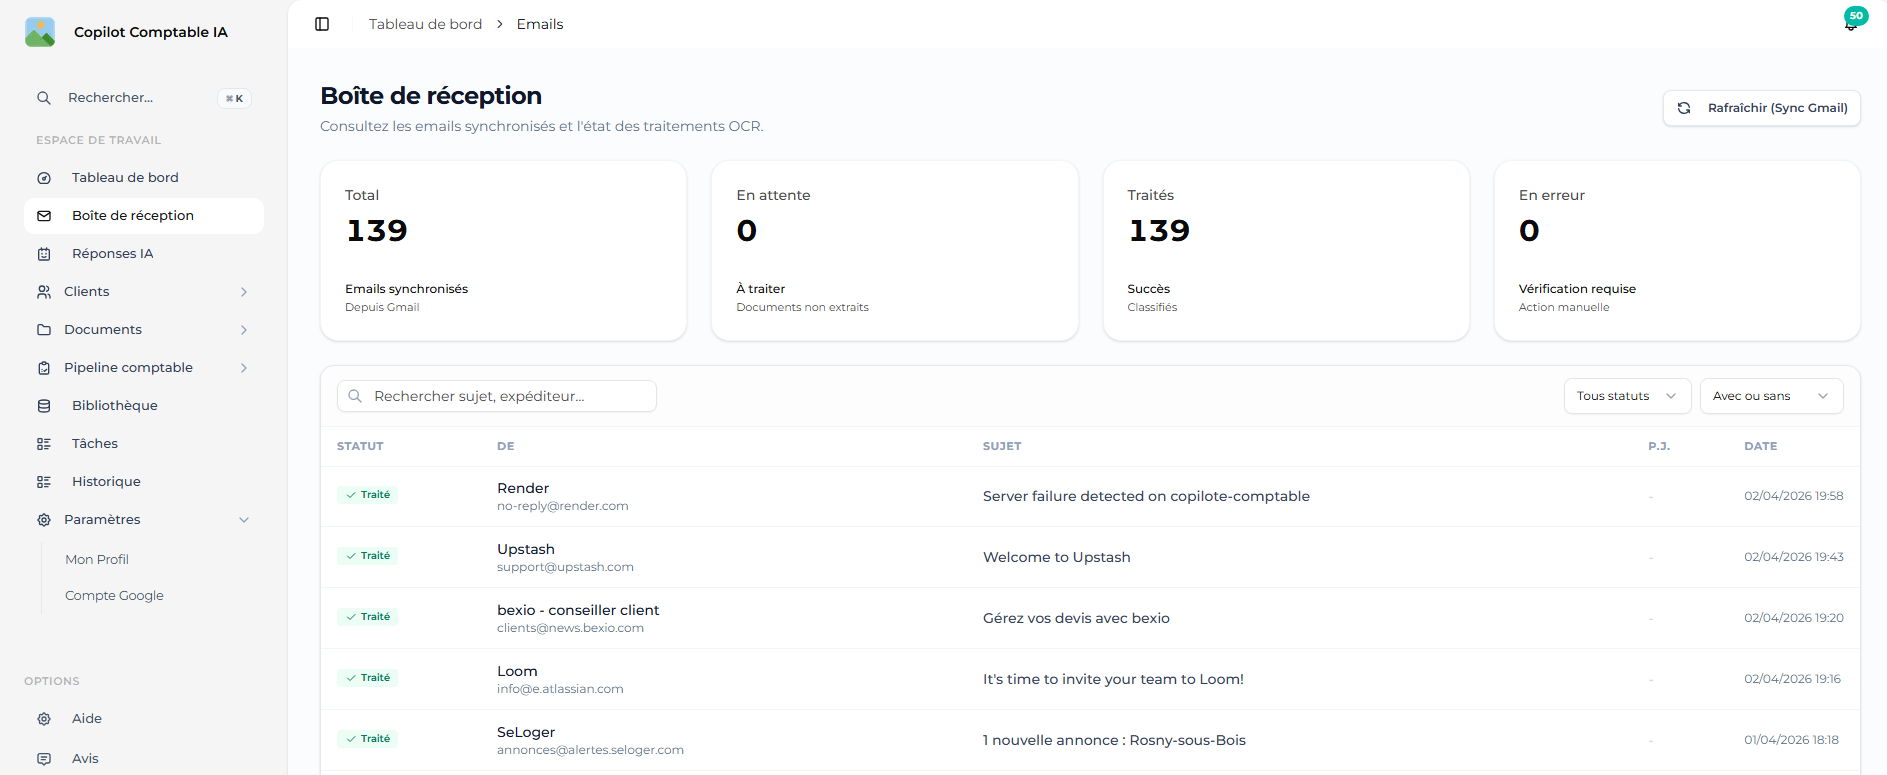Screen dimensions: 1887x775
Task: Click the search icon in email filter
Action: pos(355,396)
